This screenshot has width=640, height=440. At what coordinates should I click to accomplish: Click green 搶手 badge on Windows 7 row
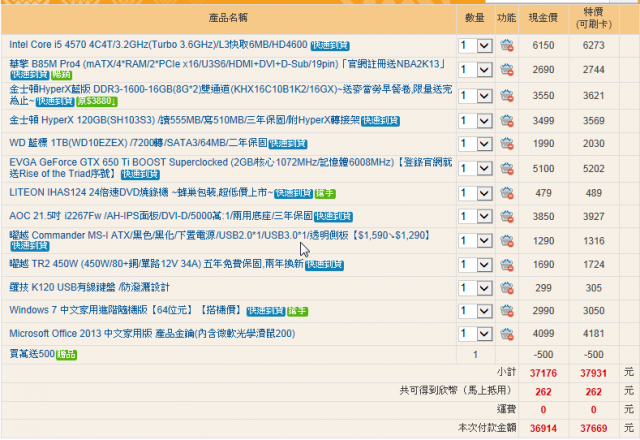[x=298, y=311]
